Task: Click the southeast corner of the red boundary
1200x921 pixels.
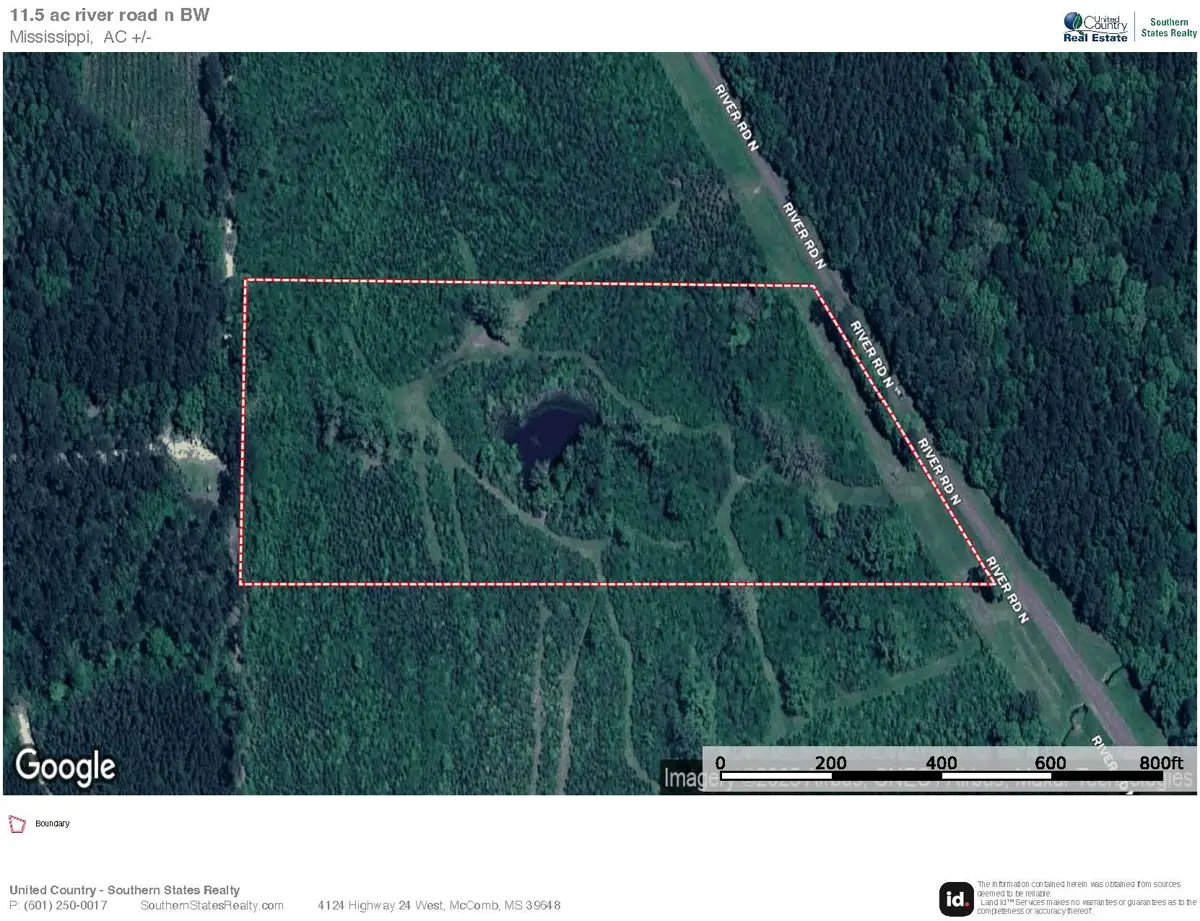Action: point(993,582)
